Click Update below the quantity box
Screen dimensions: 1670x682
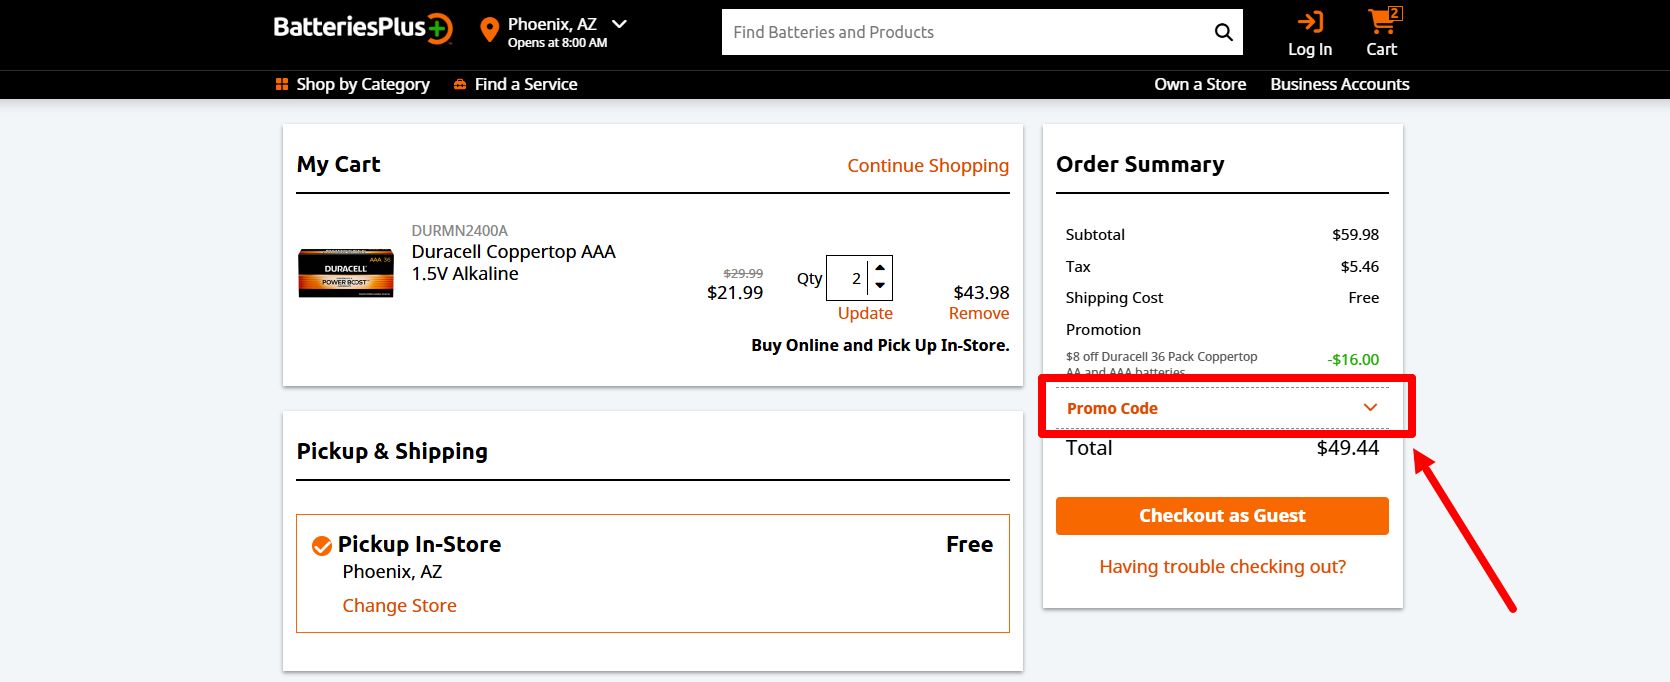point(864,313)
